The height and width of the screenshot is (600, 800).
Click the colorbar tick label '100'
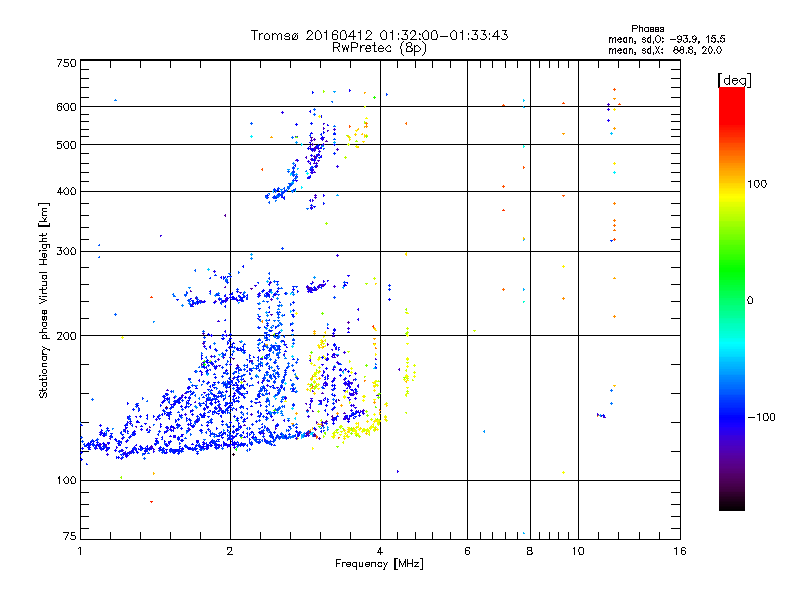coord(757,184)
